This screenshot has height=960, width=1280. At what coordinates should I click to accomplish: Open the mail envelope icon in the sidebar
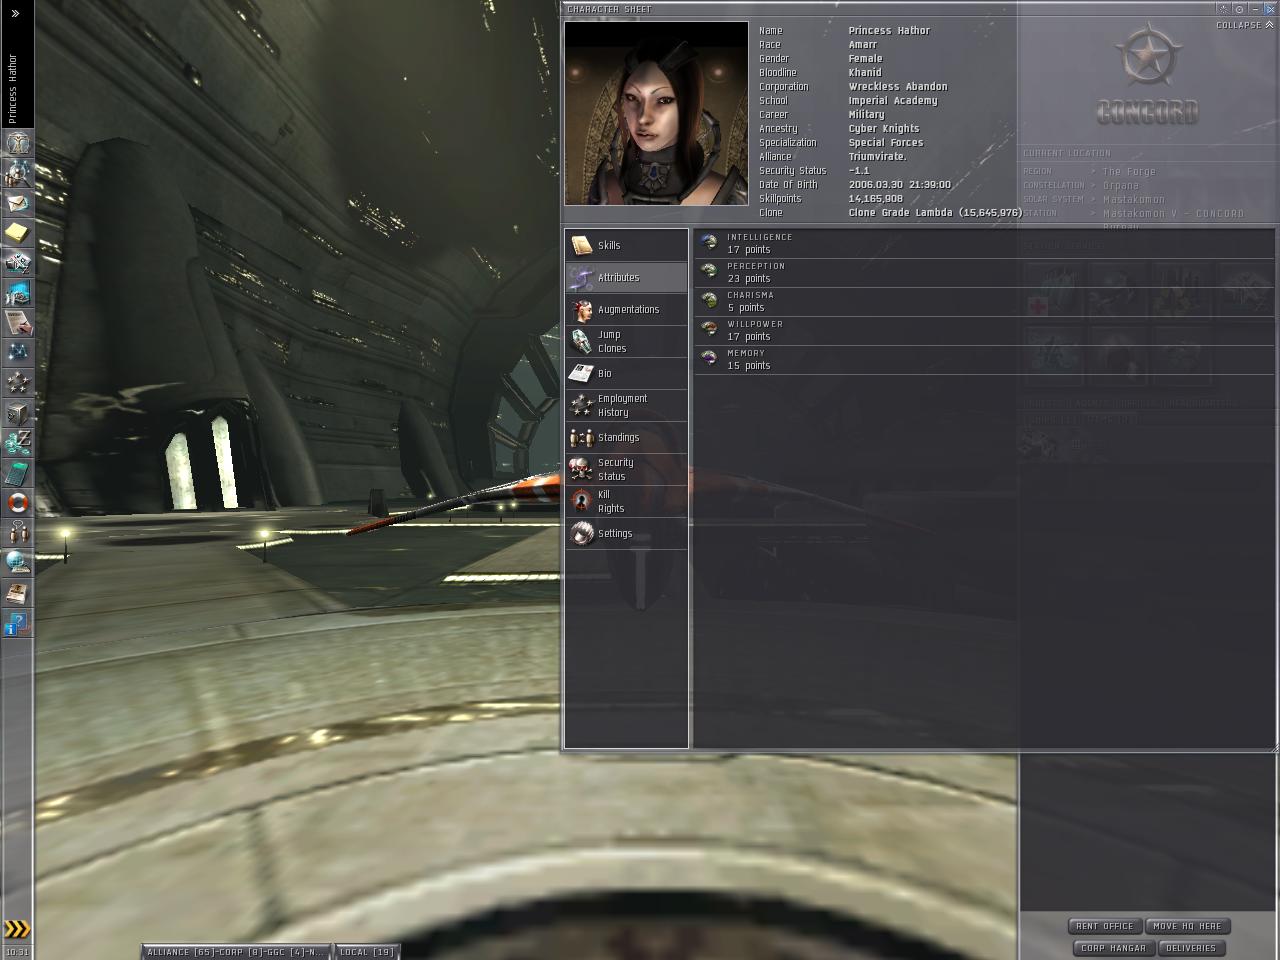click(17, 203)
